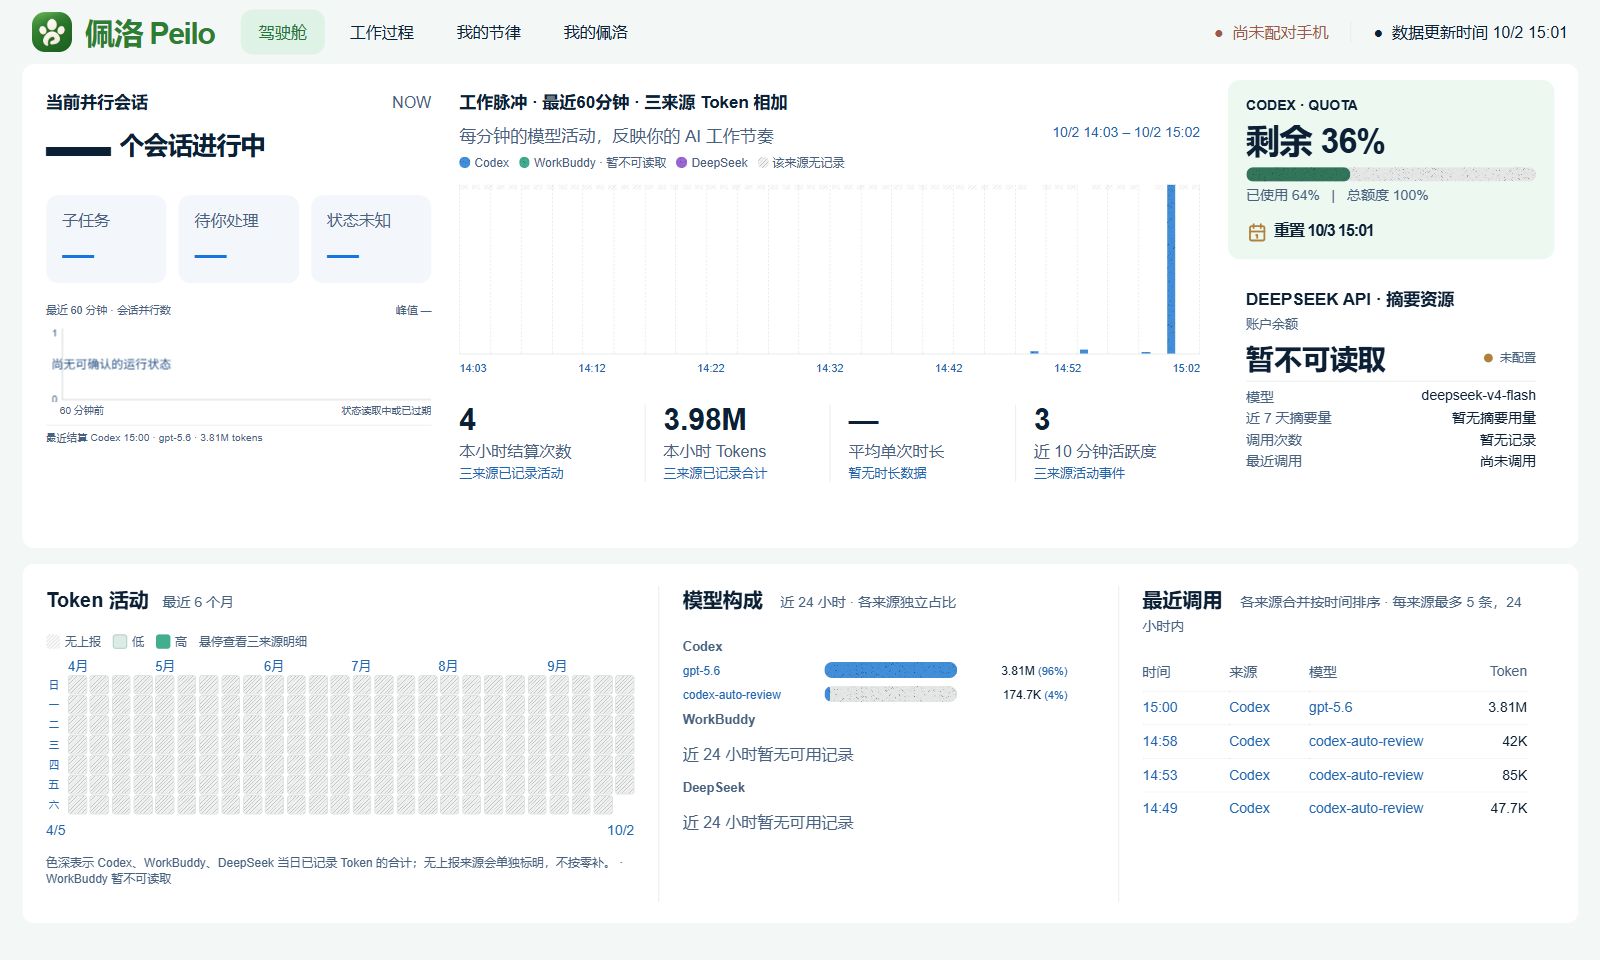The image size is (1600, 960).
Task: Select the 待你处理 card
Action: (239, 239)
